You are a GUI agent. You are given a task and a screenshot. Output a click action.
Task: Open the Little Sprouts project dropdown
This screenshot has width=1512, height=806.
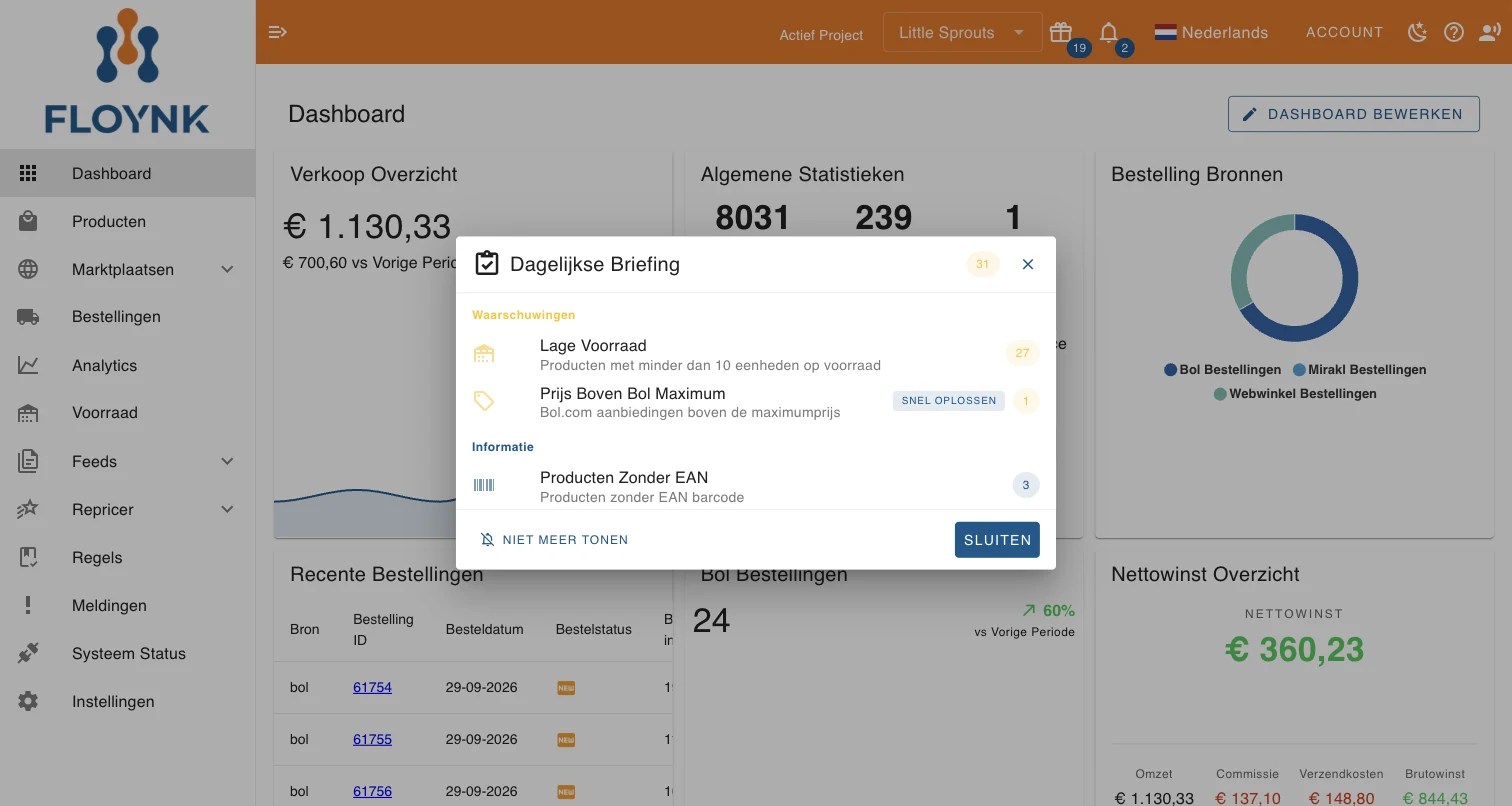(962, 32)
